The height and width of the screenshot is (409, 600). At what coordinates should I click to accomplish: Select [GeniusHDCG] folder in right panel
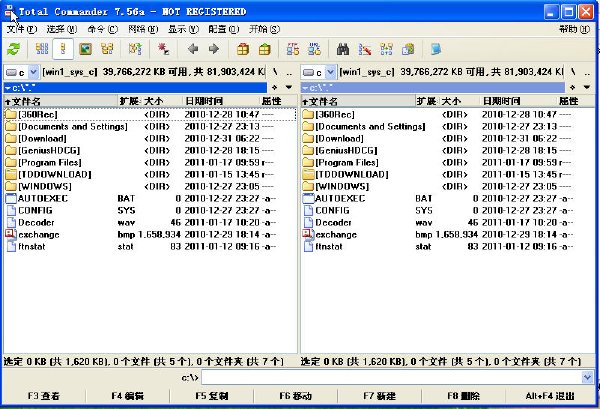(447, 150)
